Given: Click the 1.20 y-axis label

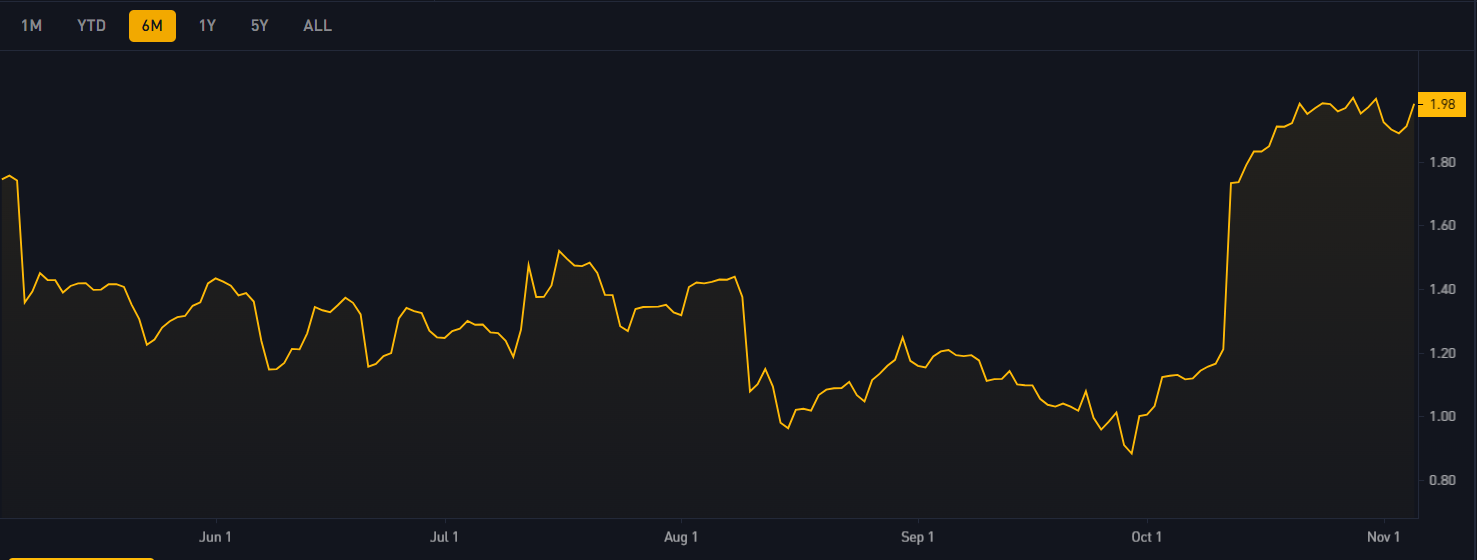Looking at the screenshot, I should [1442, 353].
